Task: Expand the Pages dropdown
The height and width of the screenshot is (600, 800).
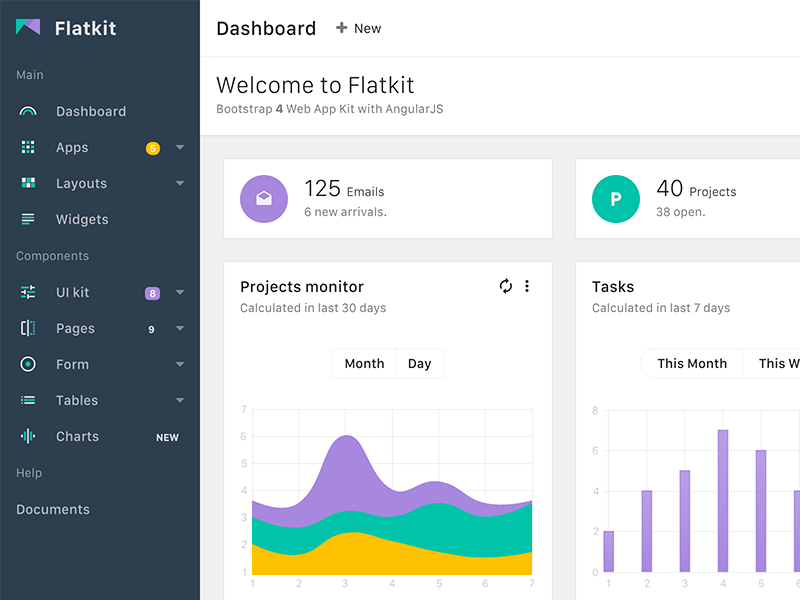Action: 179,328
